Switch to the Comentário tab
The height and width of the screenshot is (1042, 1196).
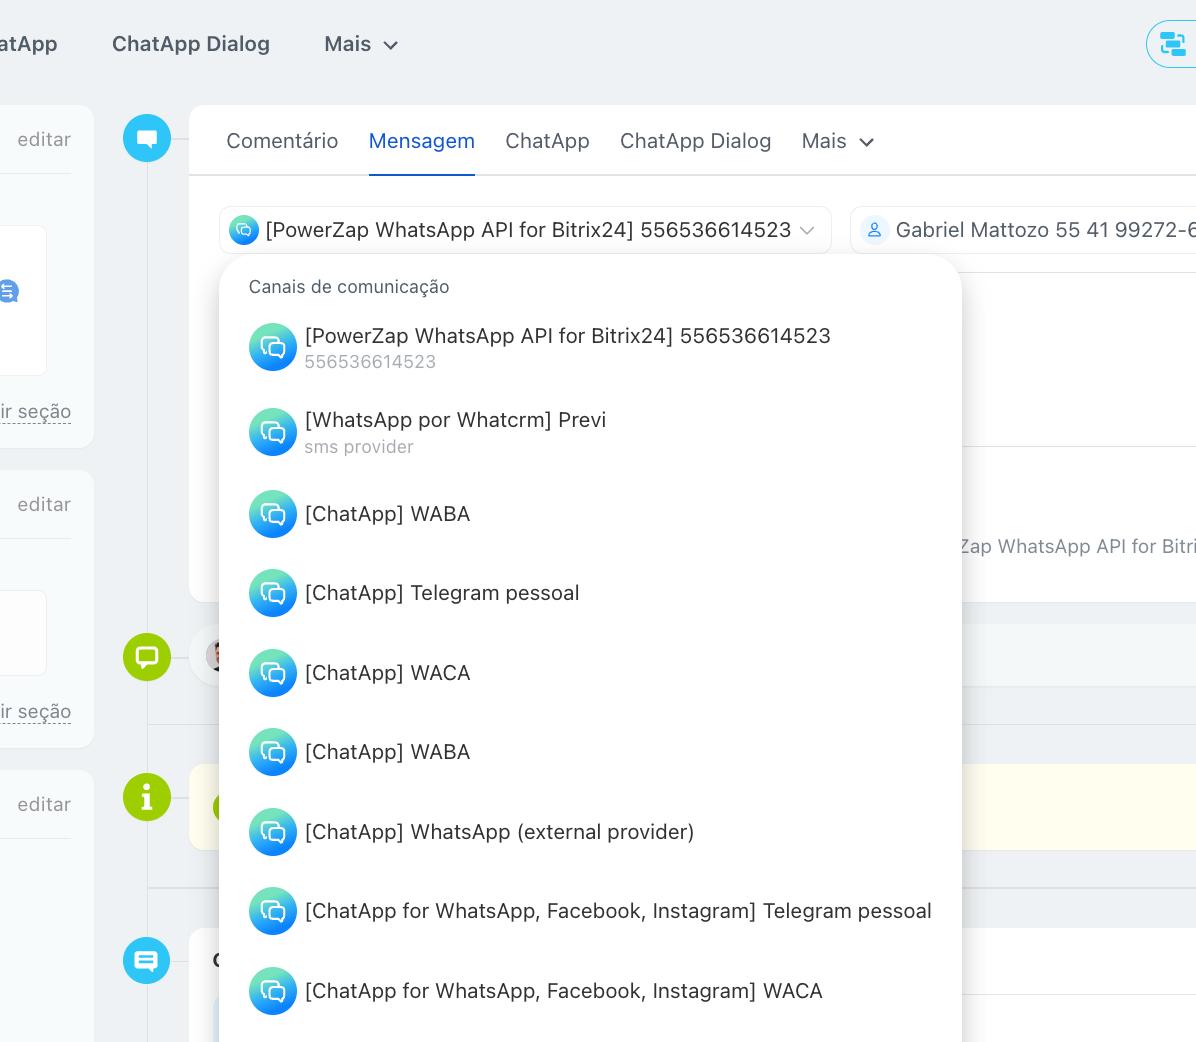[282, 141]
